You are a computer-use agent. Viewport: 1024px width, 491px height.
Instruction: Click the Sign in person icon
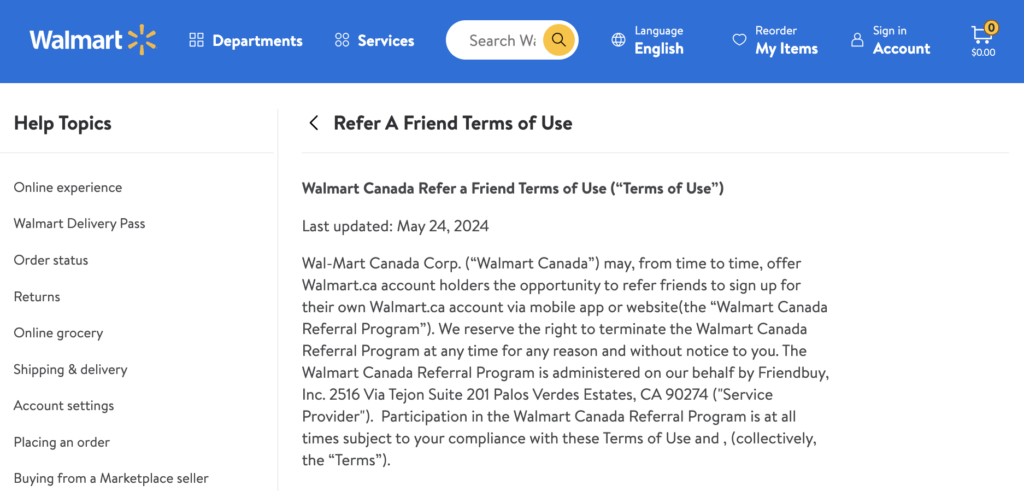click(x=857, y=40)
